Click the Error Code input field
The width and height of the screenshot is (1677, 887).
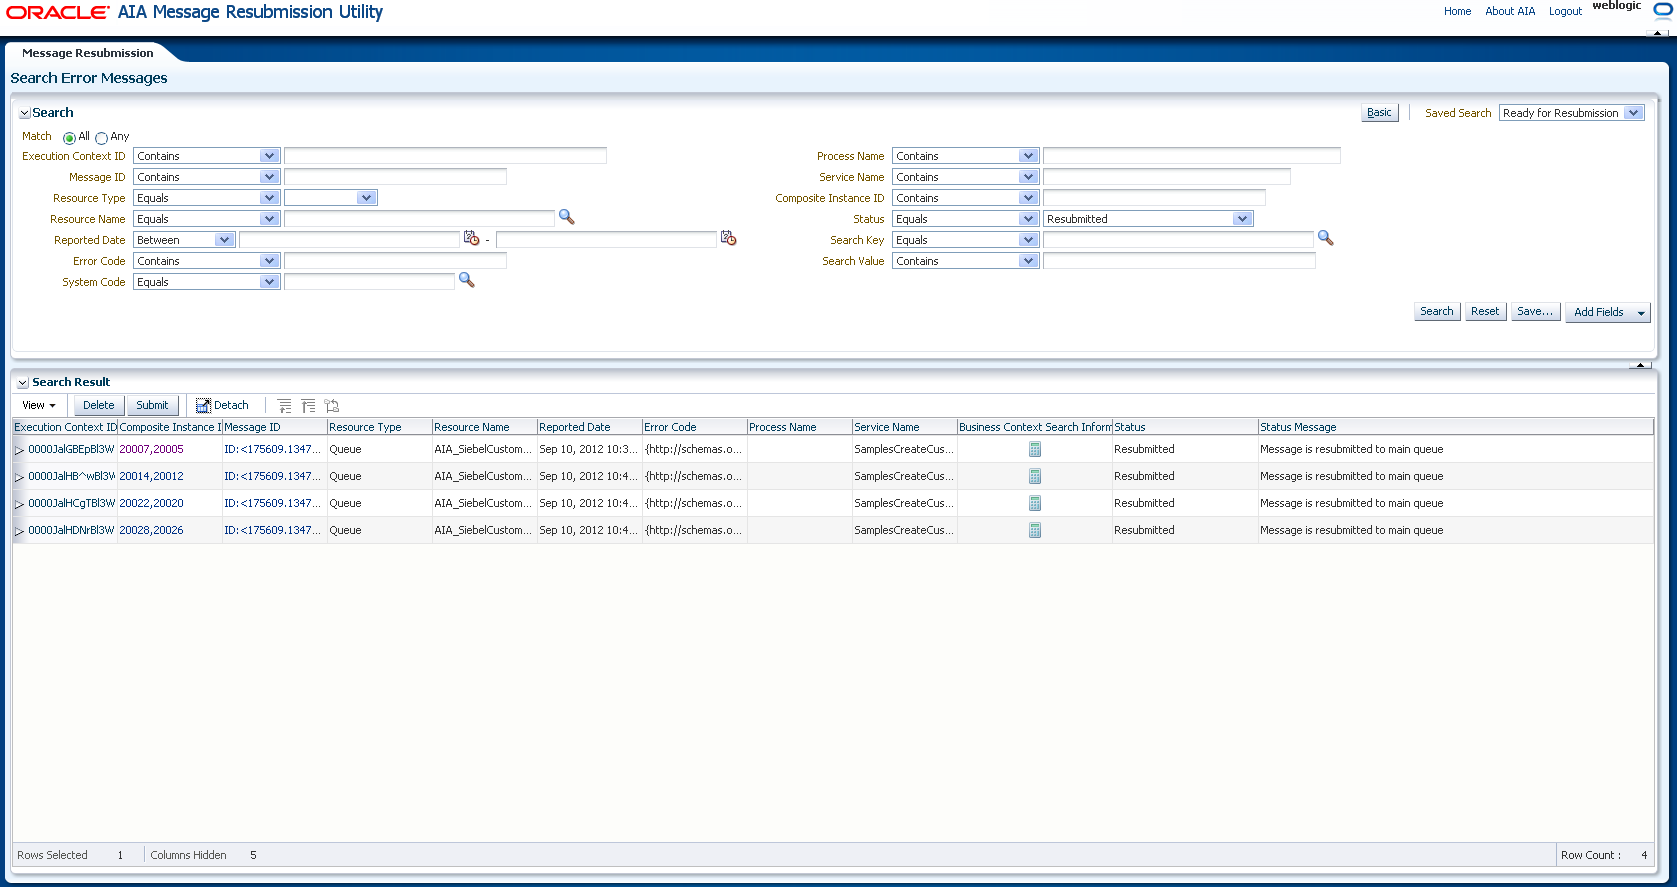click(395, 261)
